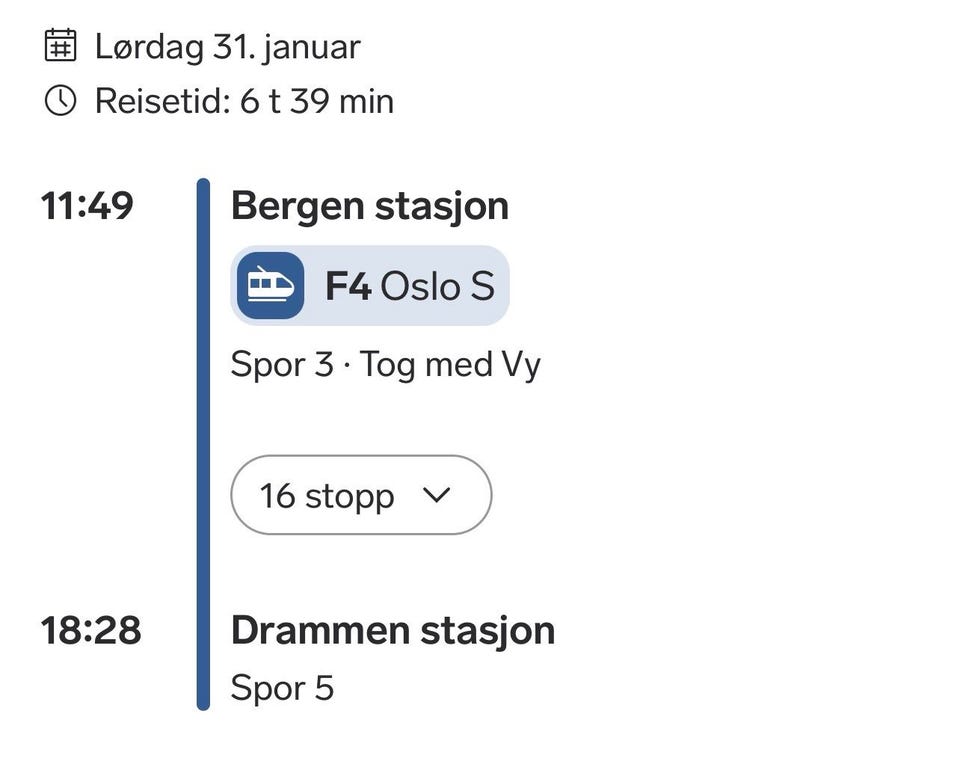Click the calendar icon beside the date
Viewport: 960px width, 764px height.
pyautogui.click(x=60, y=46)
